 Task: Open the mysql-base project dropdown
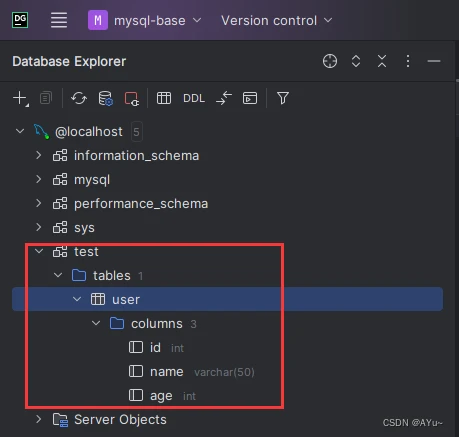145,20
